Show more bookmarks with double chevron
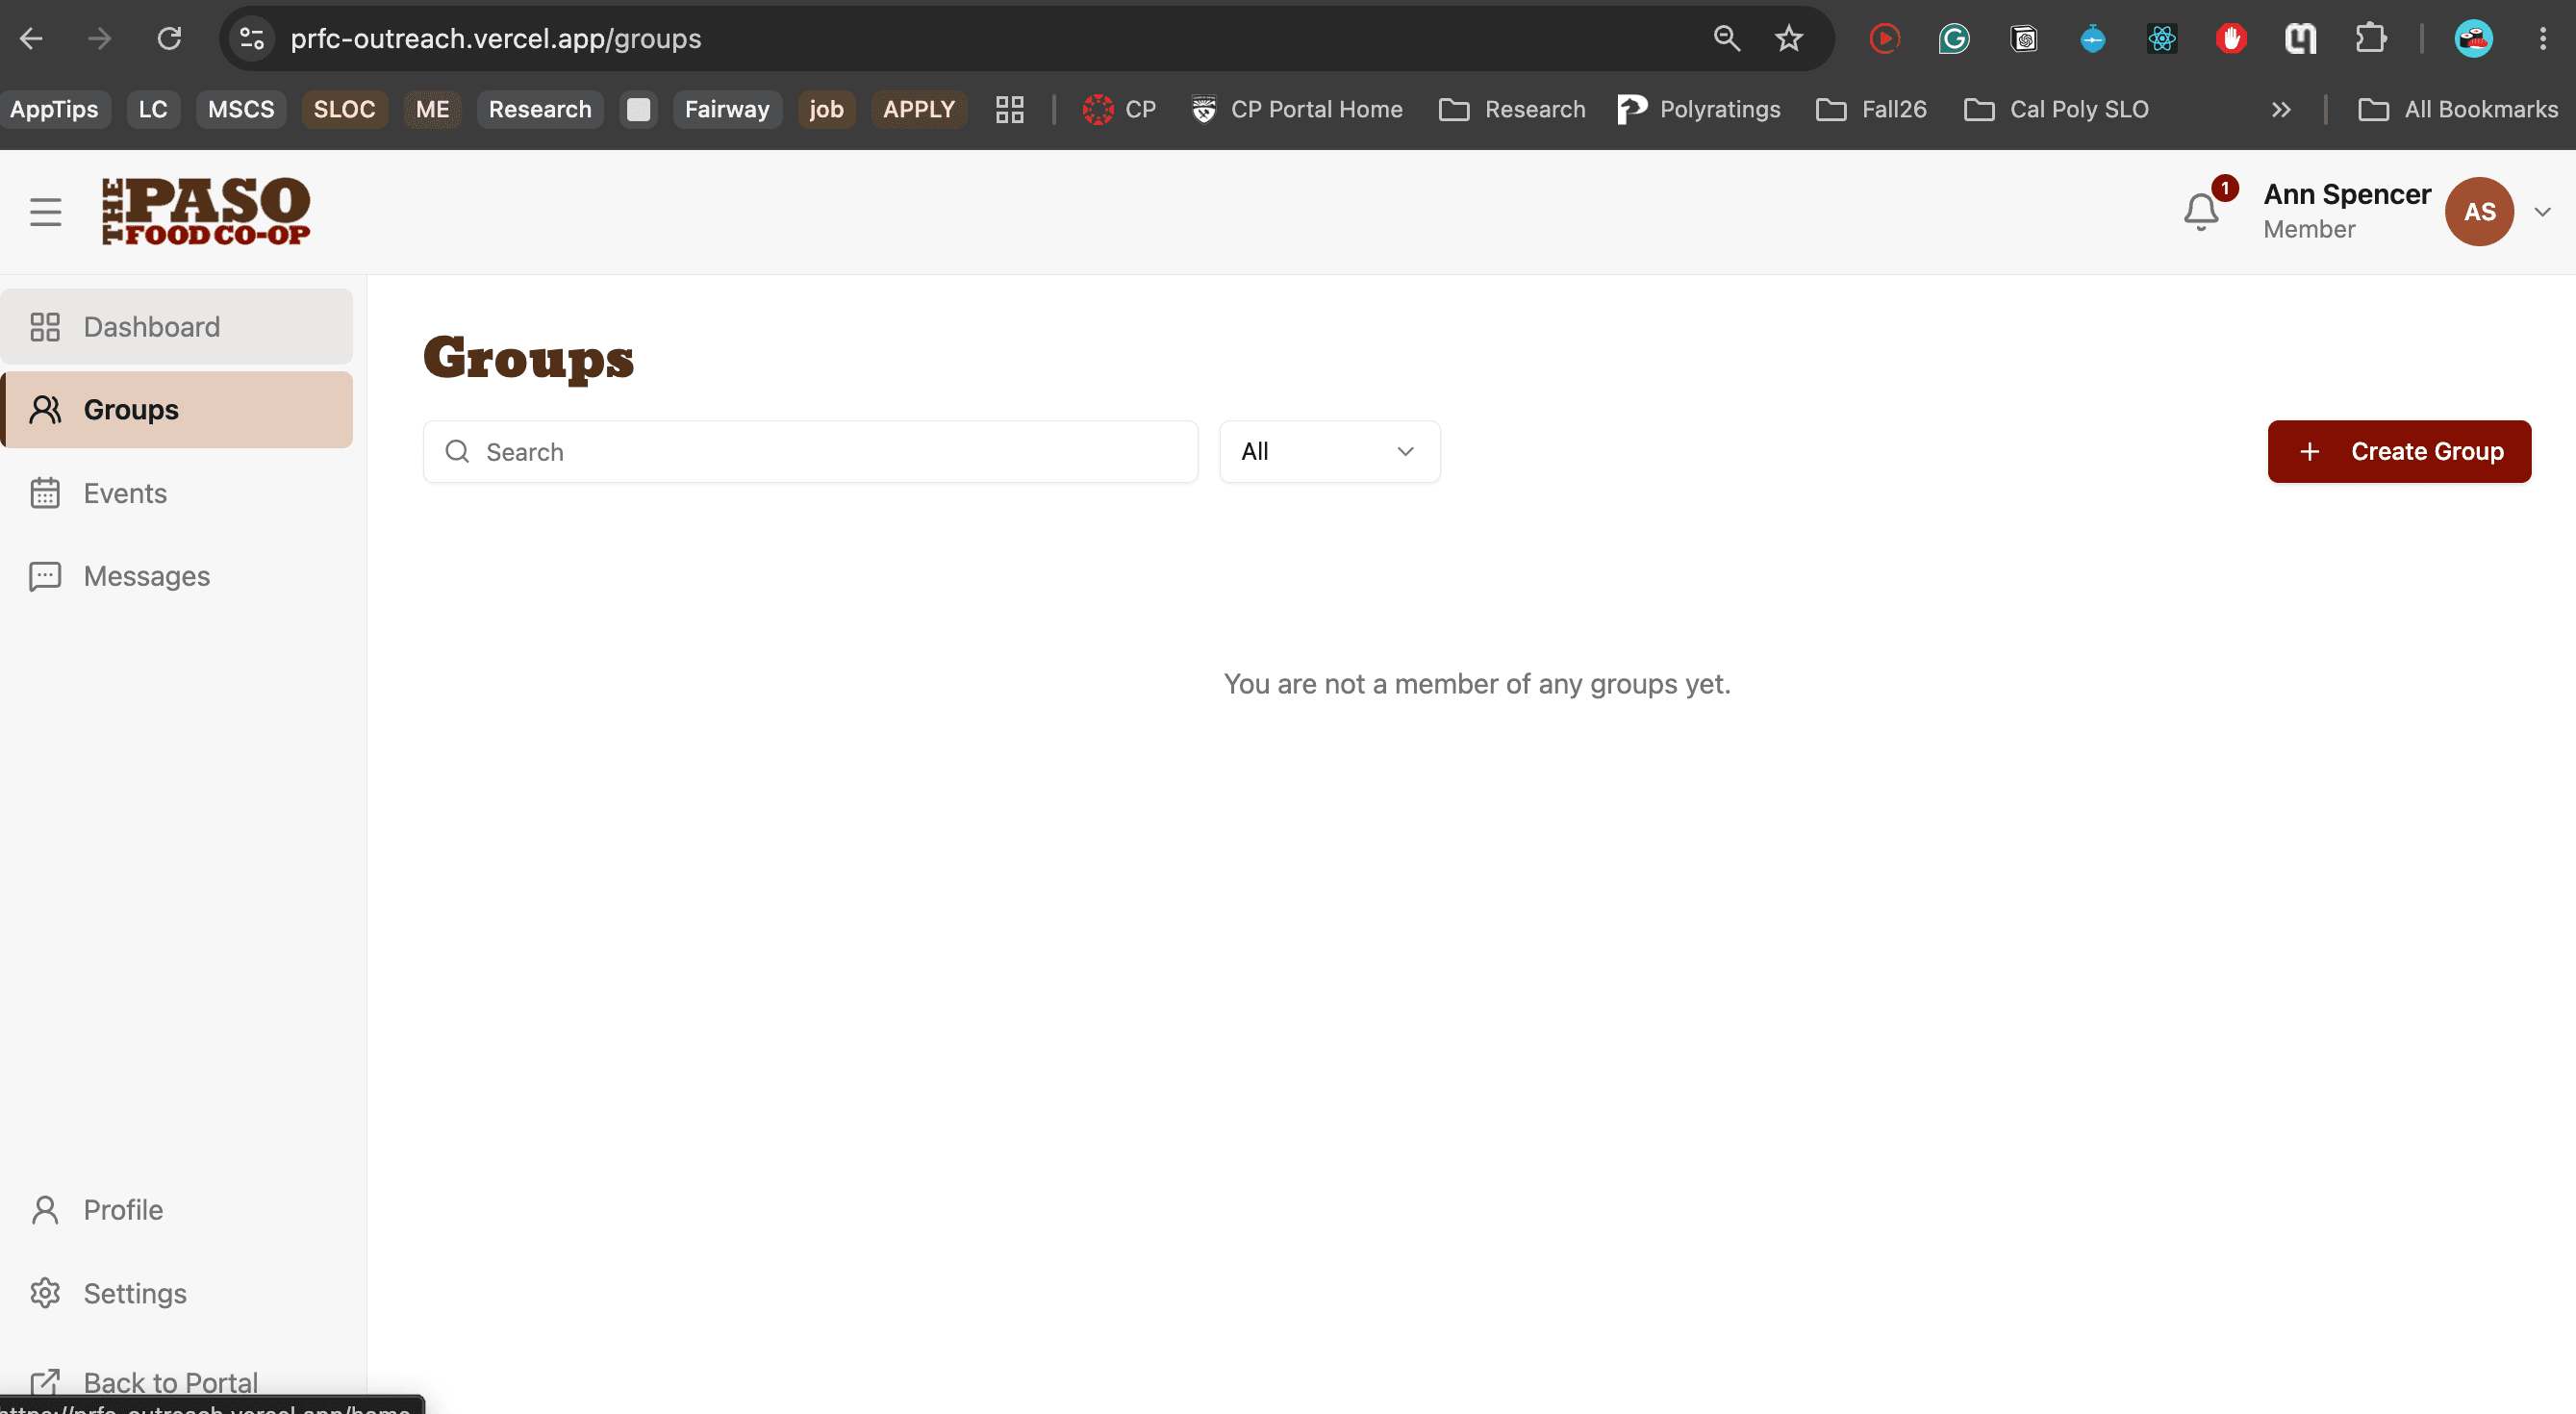2576x1414 pixels. coord(2280,109)
